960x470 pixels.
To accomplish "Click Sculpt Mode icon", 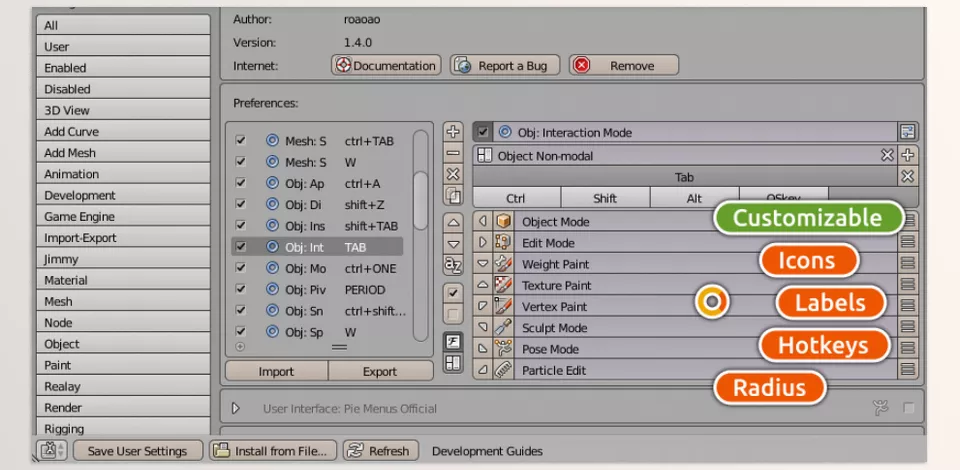I will tap(503, 328).
